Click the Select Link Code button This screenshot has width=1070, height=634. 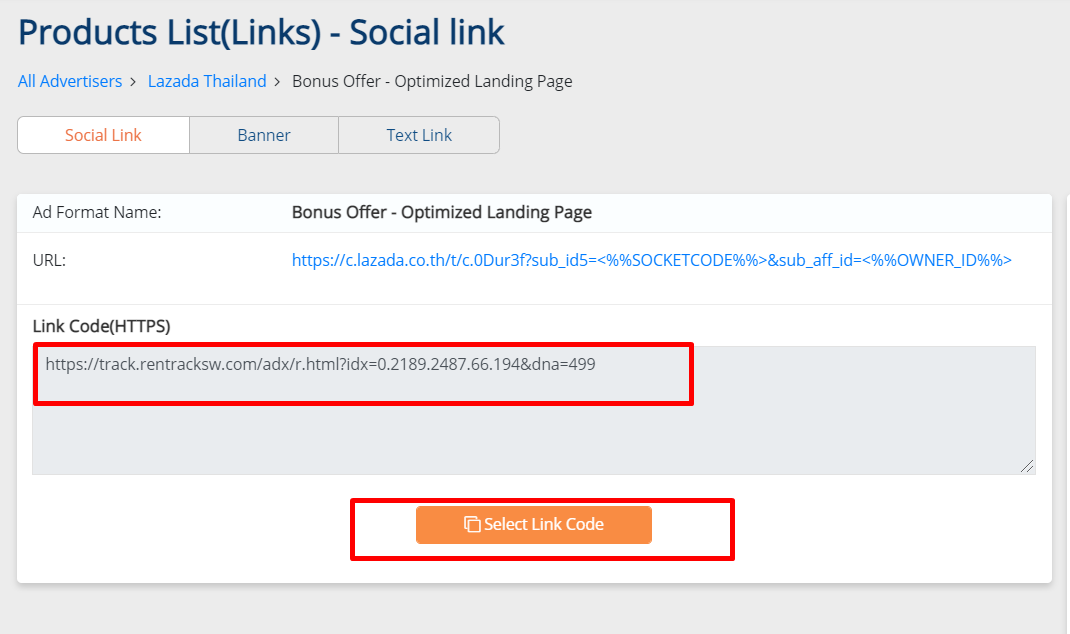pos(534,525)
